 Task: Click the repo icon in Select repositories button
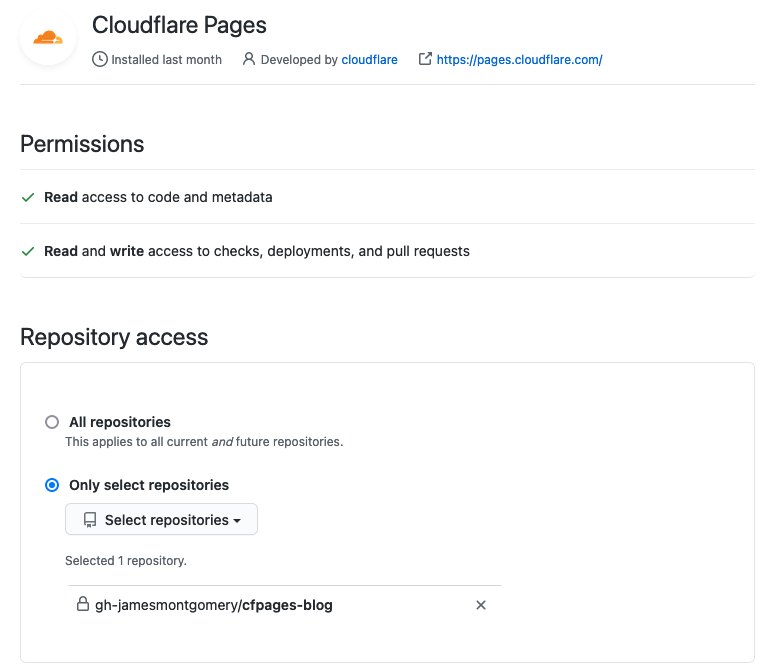pyautogui.click(x=90, y=520)
